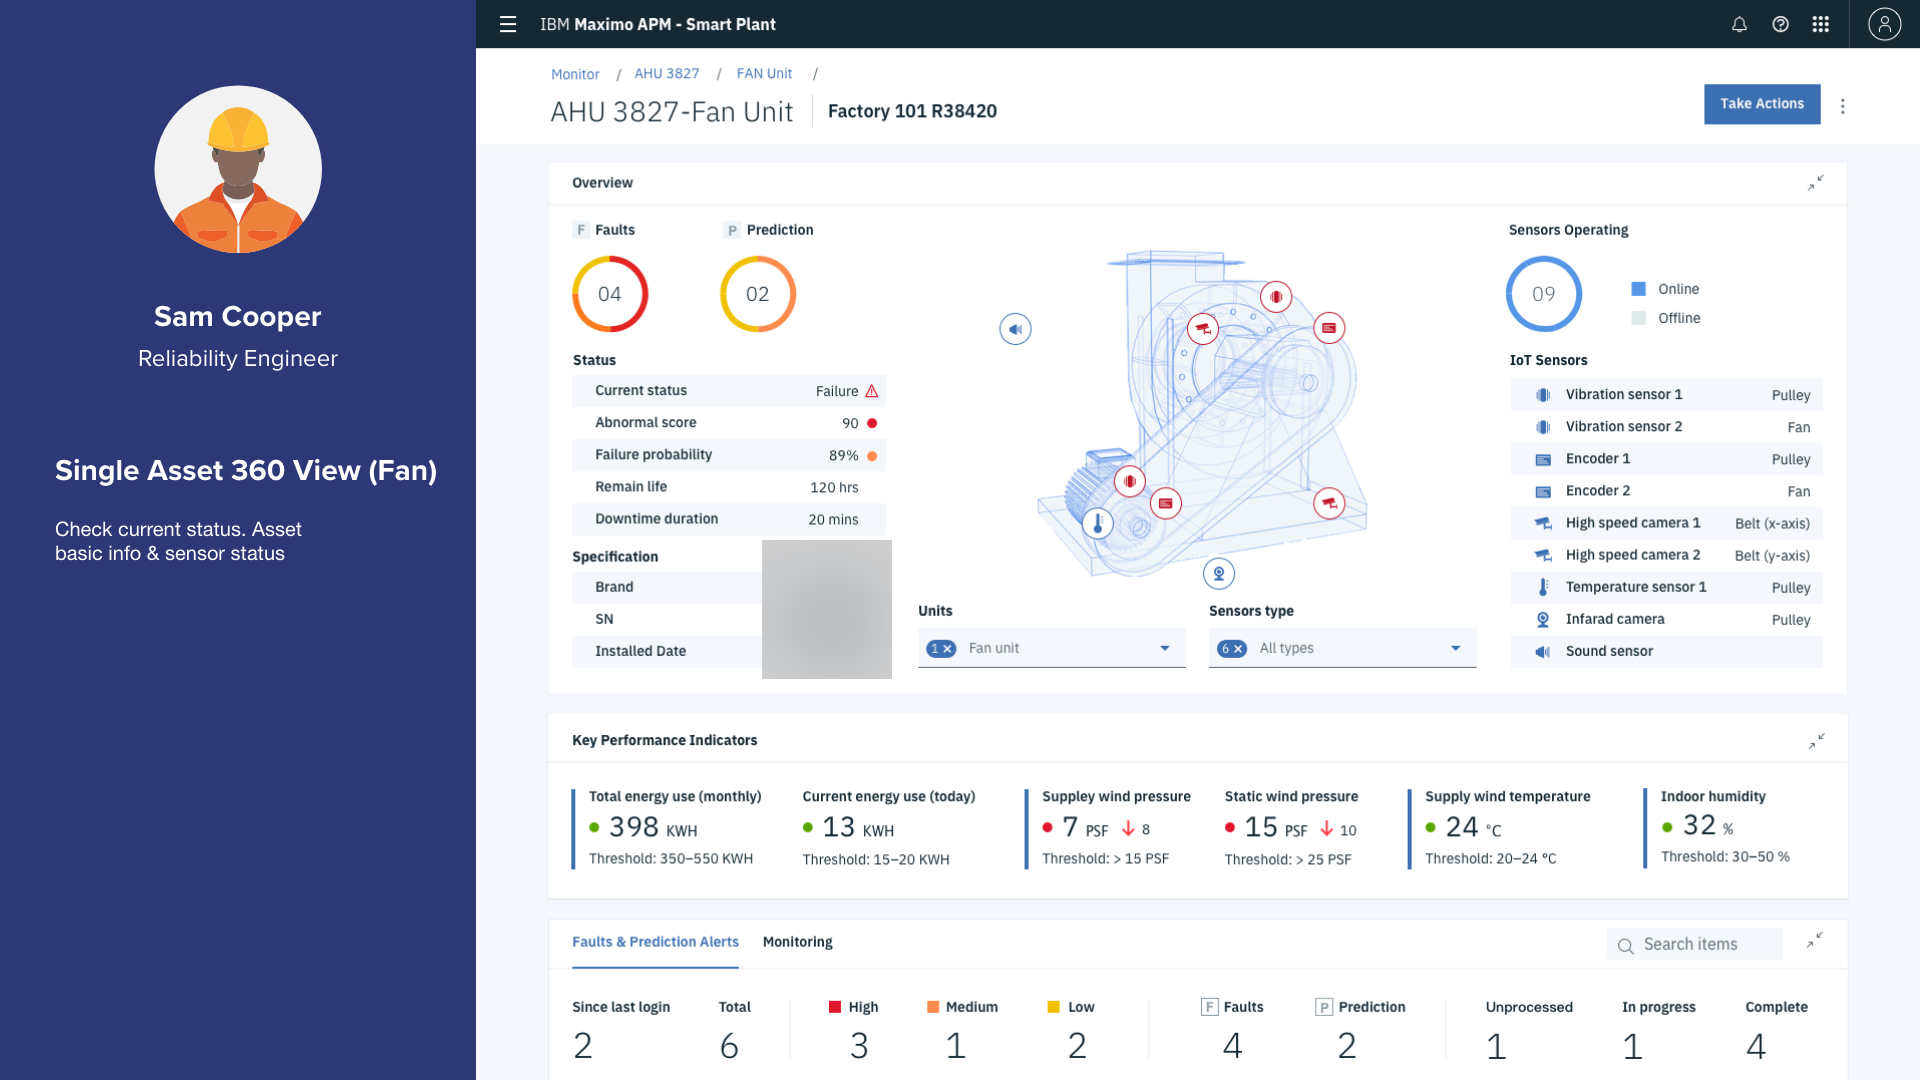This screenshot has height=1080, width=1920.
Task: Collapse the Overview panel
Action: click(1816, 183)
